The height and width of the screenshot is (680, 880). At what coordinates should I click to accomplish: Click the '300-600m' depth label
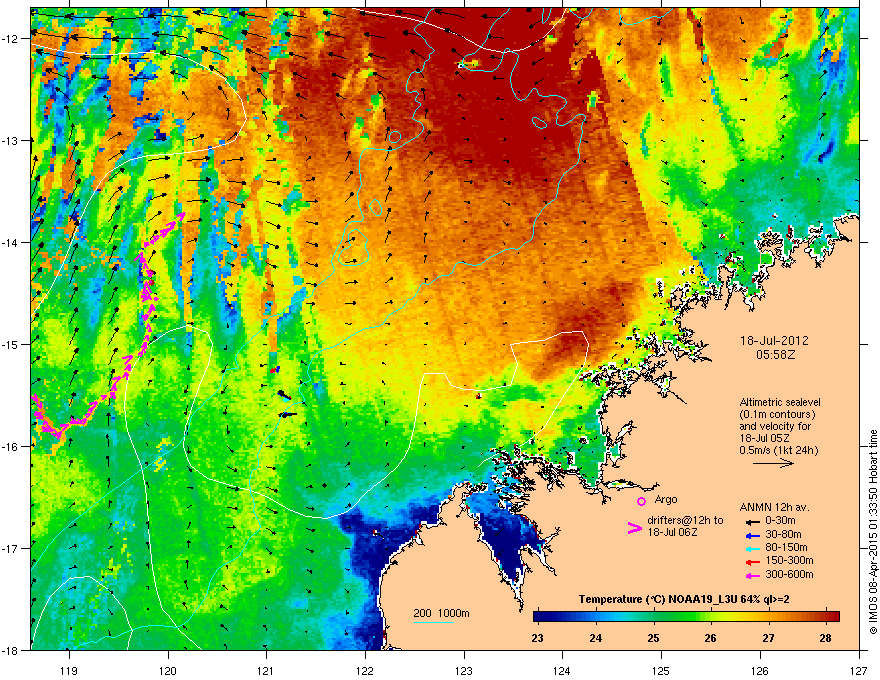(789, 575)
